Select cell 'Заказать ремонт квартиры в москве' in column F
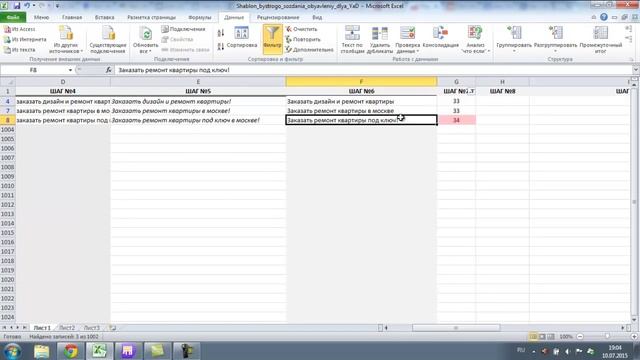The image size is (640, 360). (x=361, y=111)
